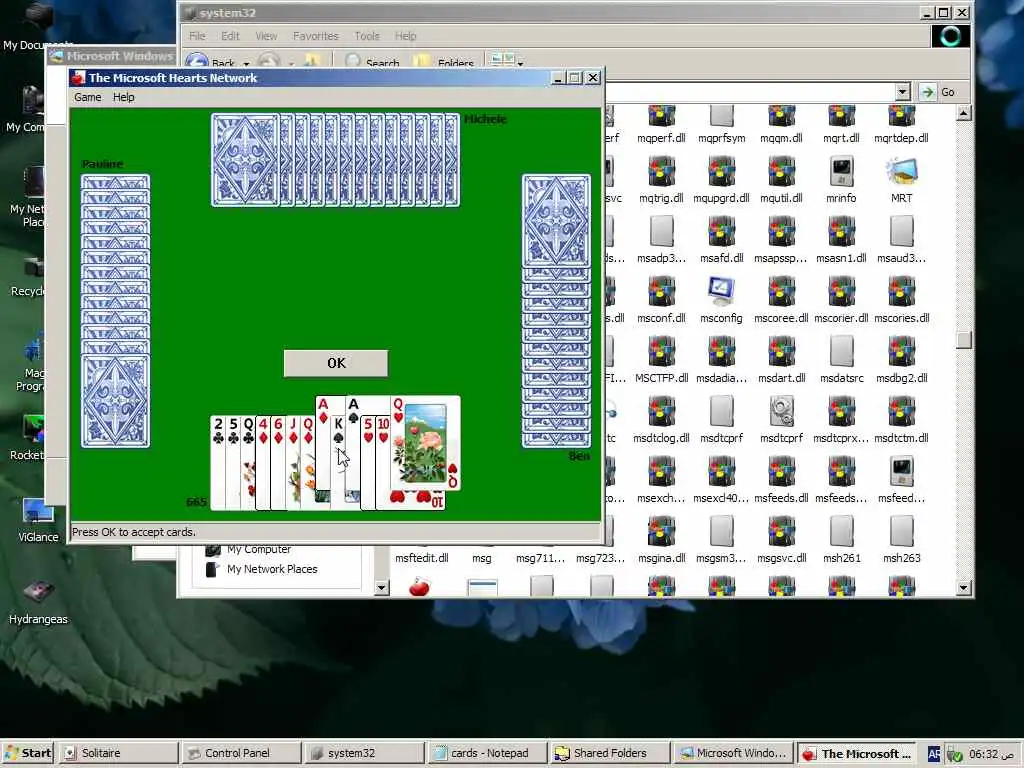Click OK to accept the passed cards
Image resolution: width=1024 pixels, height=768 pixels.
336,363
